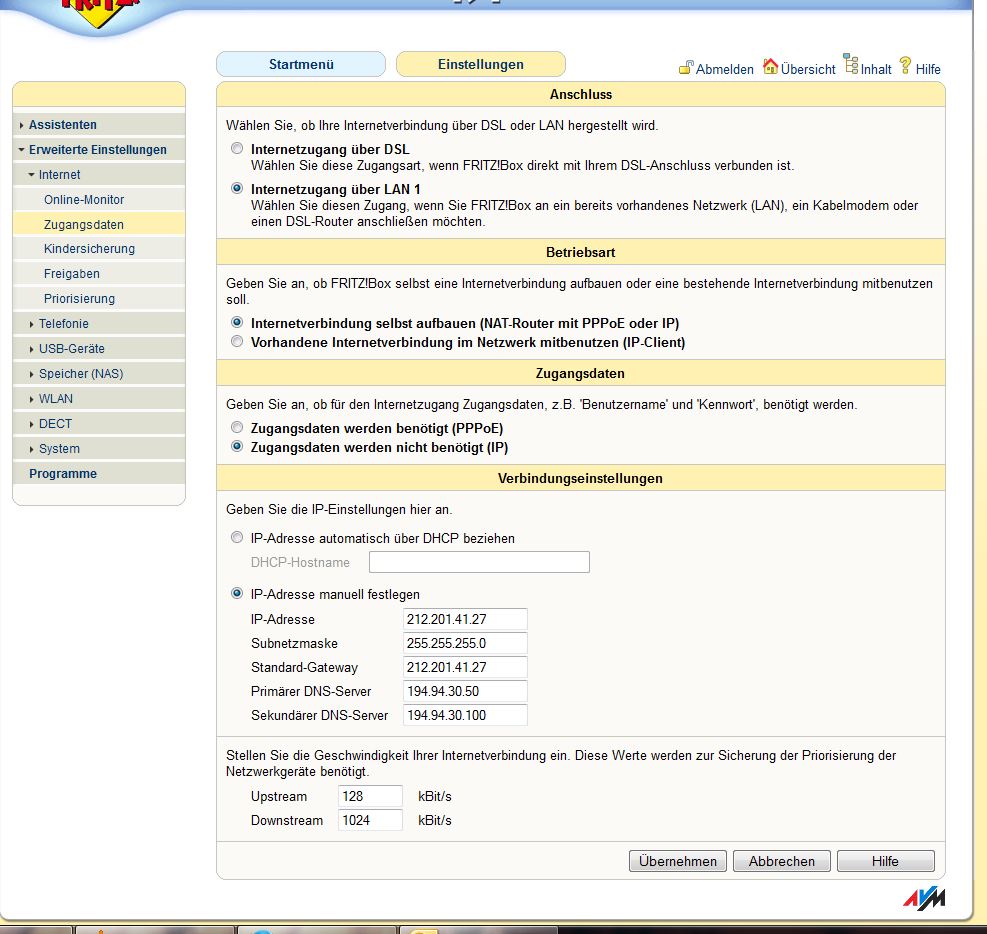
Task: Select Zugangsdaten werden benötigt (PPPoE)
Action: [237, 427]
